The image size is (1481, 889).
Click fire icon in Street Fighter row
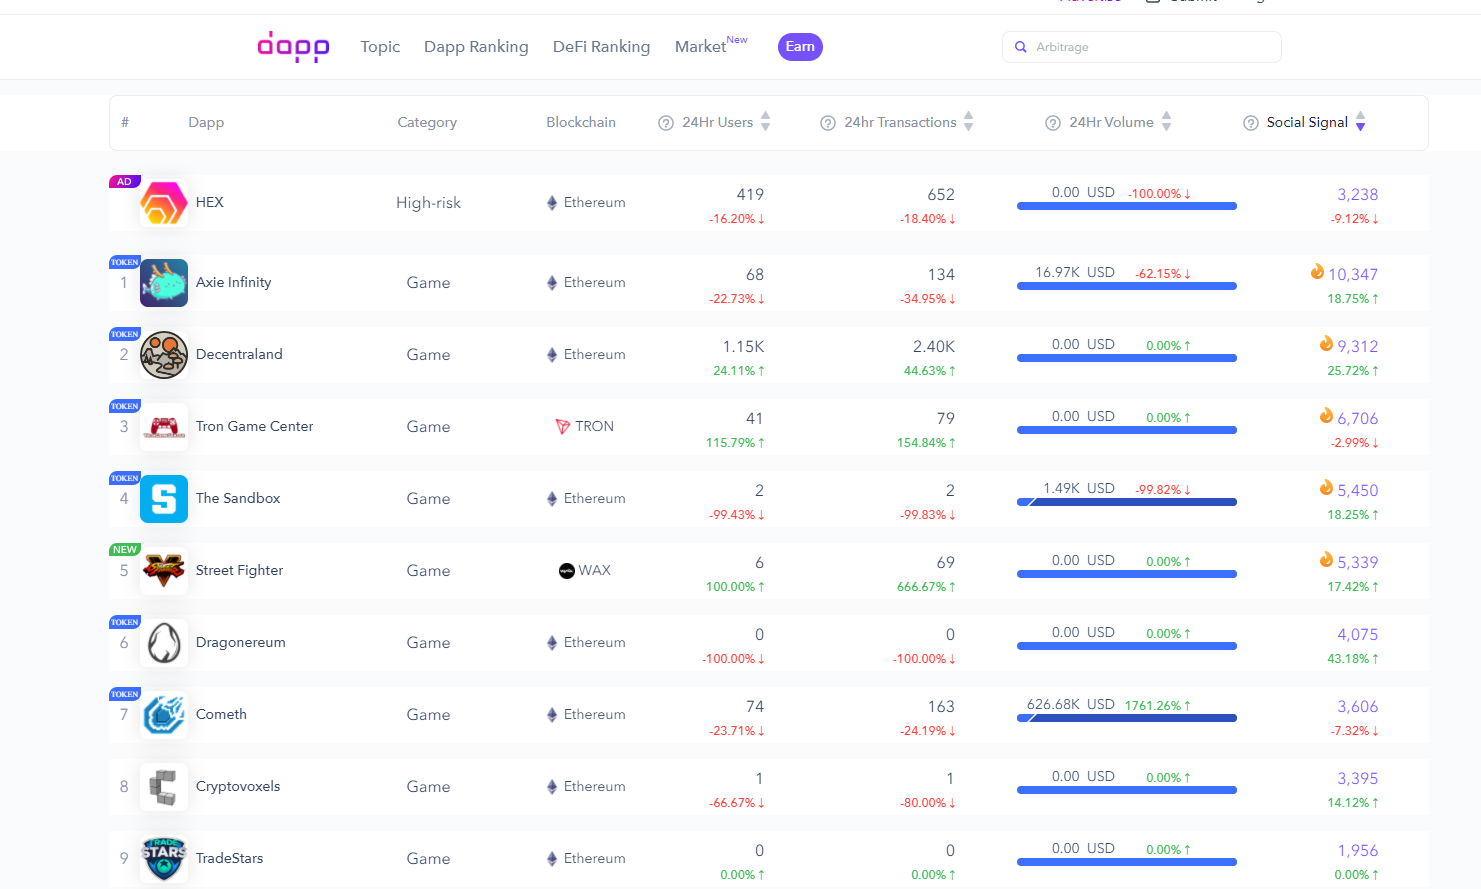[1326, 560]
